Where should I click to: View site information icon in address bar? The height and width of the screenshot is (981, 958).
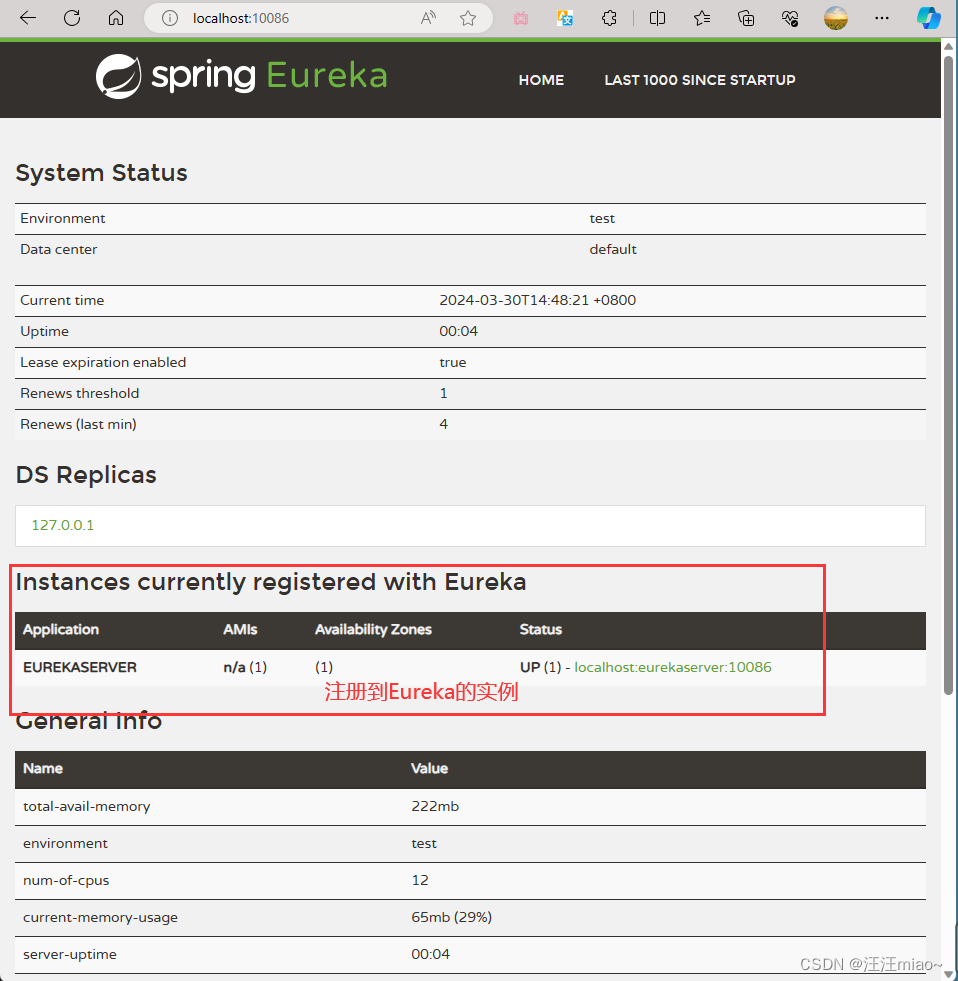pos(170,18)
